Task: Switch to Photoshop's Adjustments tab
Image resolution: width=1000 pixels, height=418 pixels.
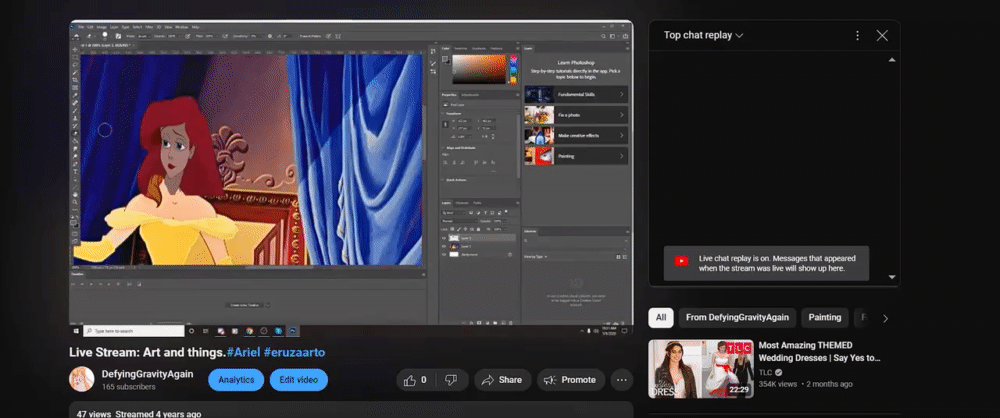Action: pos(470,95)
